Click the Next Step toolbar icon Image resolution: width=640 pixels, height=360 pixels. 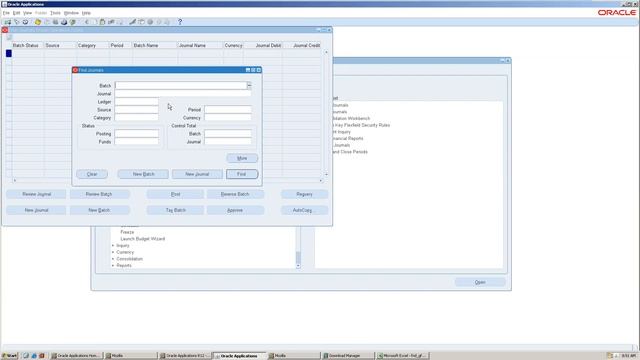[47, 22]
